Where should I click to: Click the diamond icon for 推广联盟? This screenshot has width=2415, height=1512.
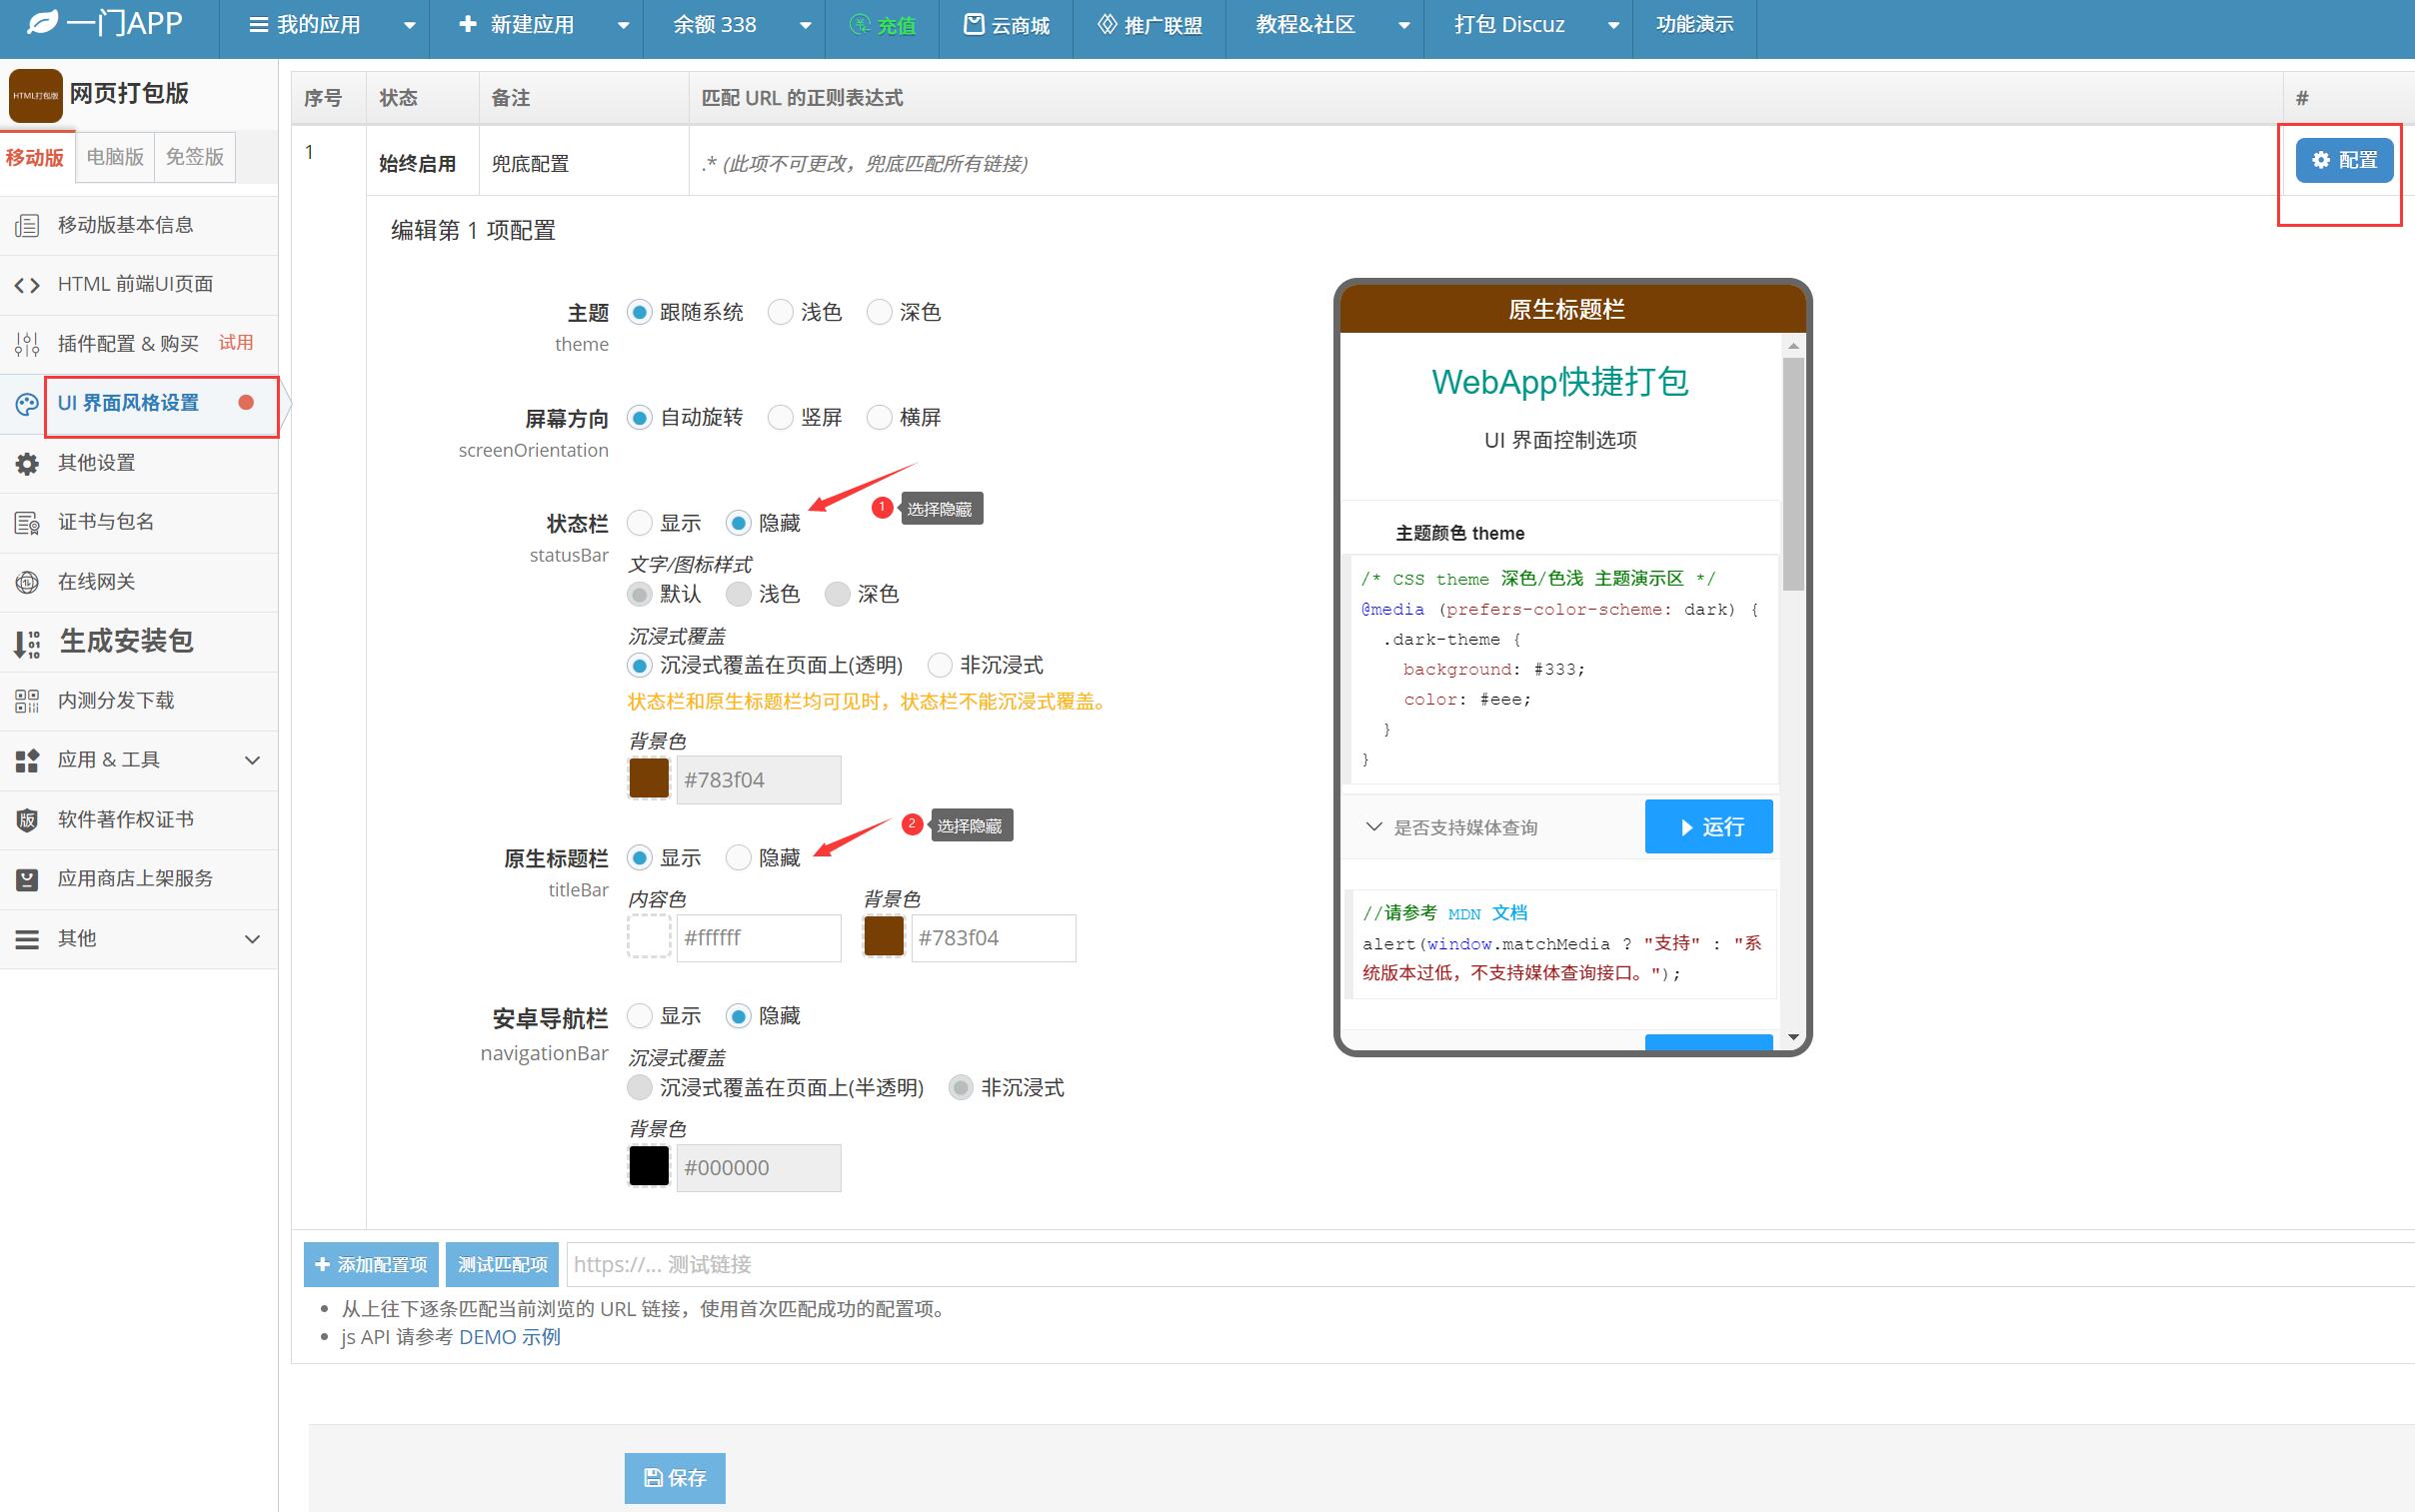(x=1106, y=24)
